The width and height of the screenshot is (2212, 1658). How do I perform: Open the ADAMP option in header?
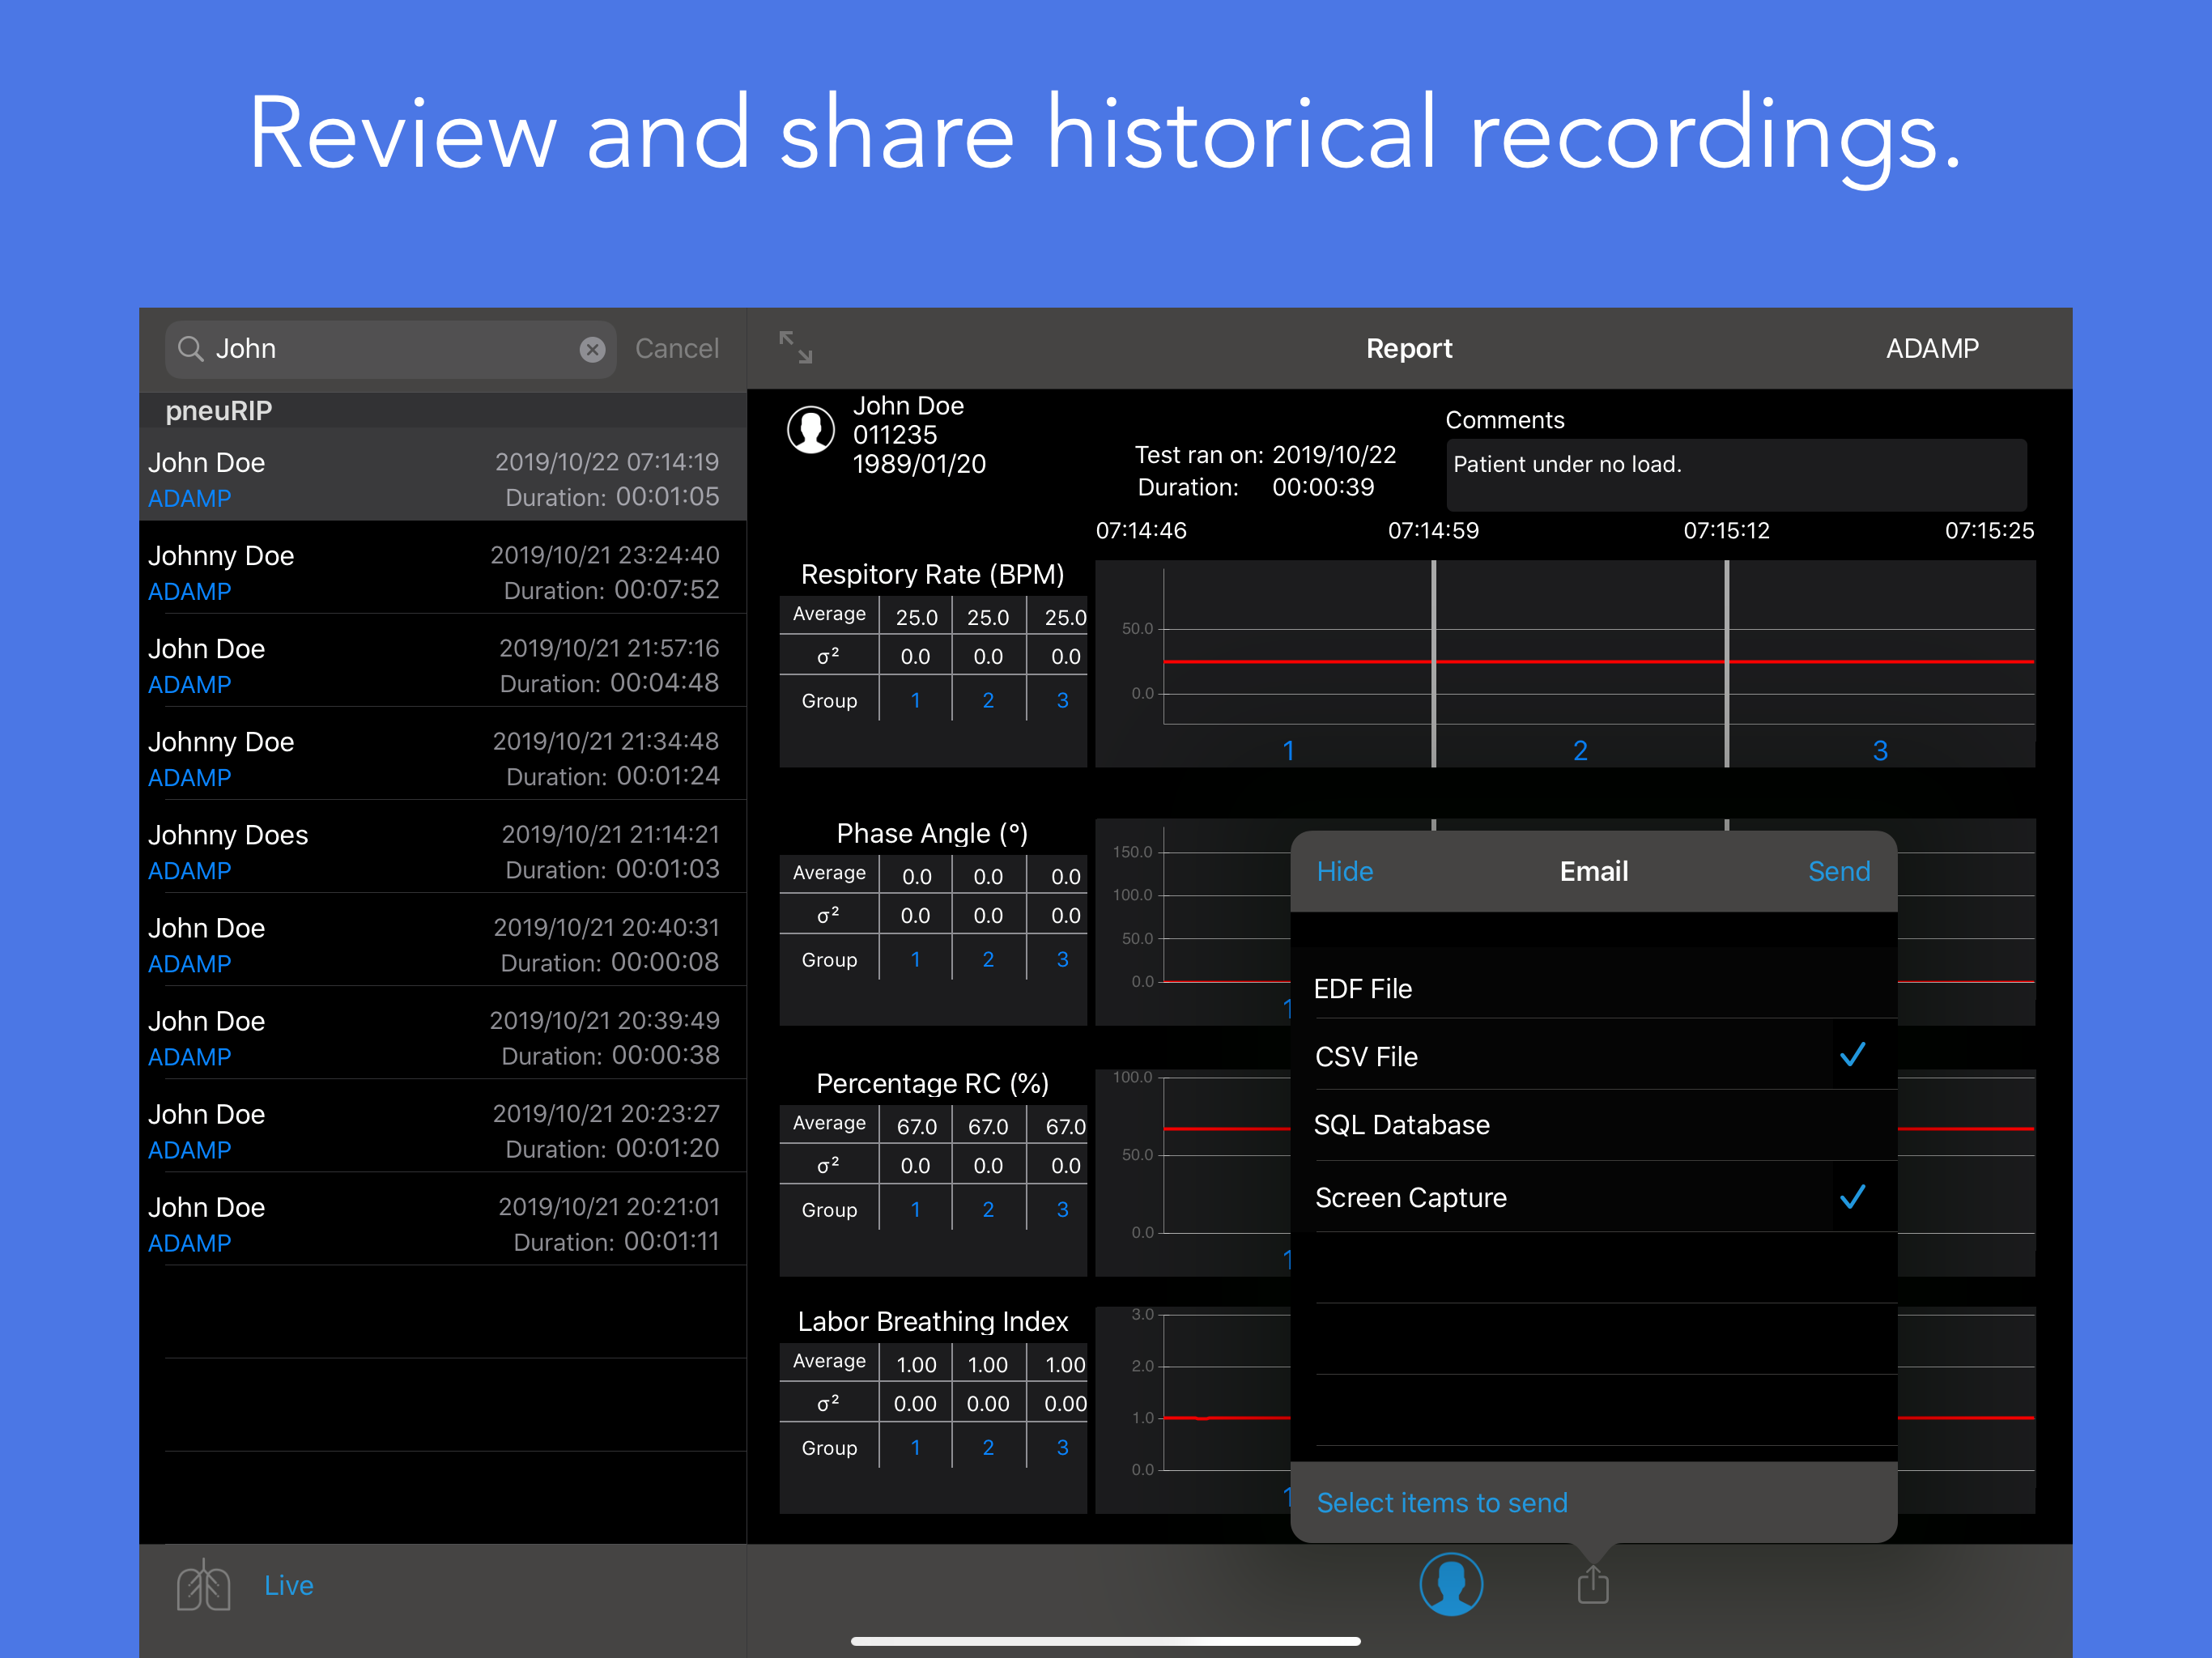[1931, 348]
